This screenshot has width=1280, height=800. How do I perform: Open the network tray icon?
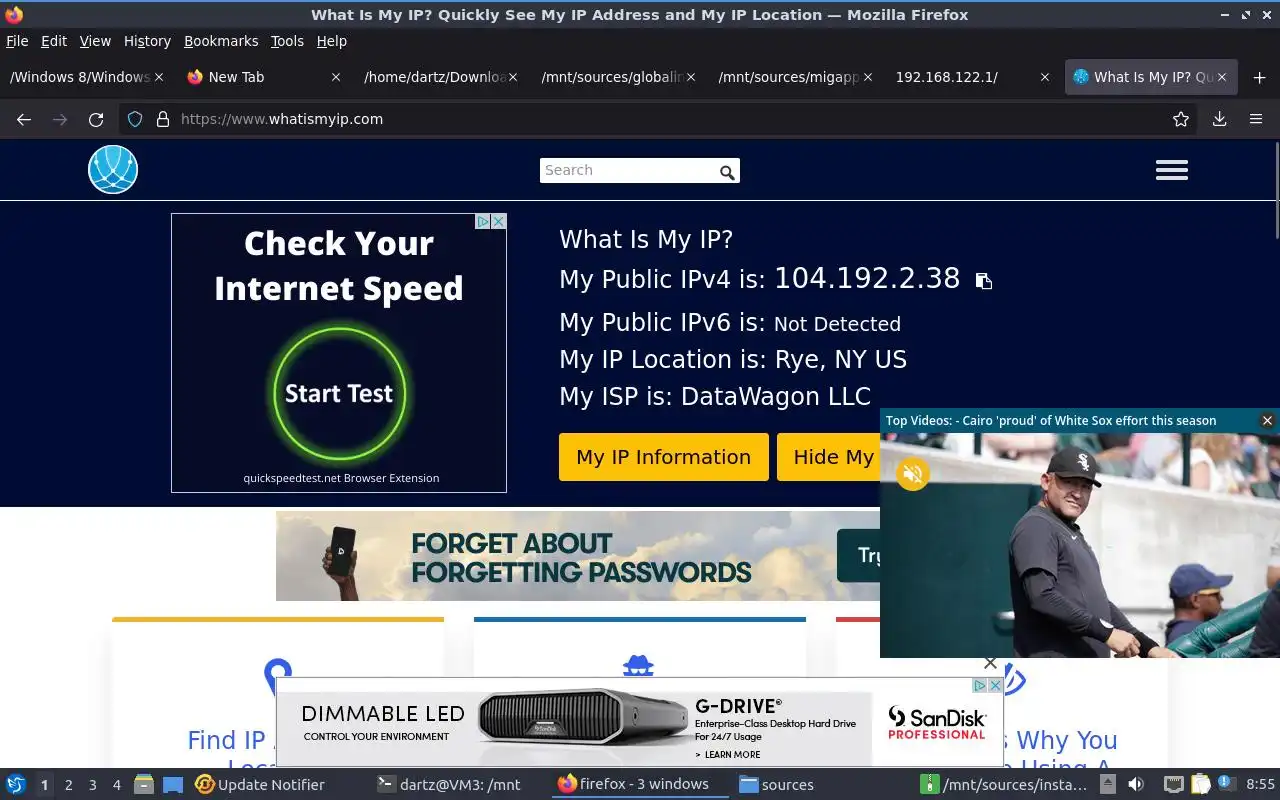point(1174,785)
